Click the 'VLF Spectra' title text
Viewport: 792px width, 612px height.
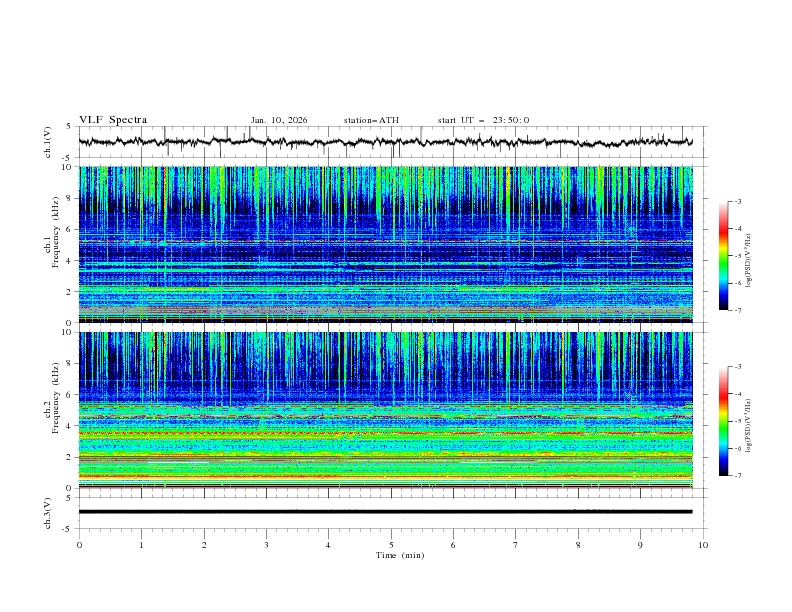coord(113,120)
